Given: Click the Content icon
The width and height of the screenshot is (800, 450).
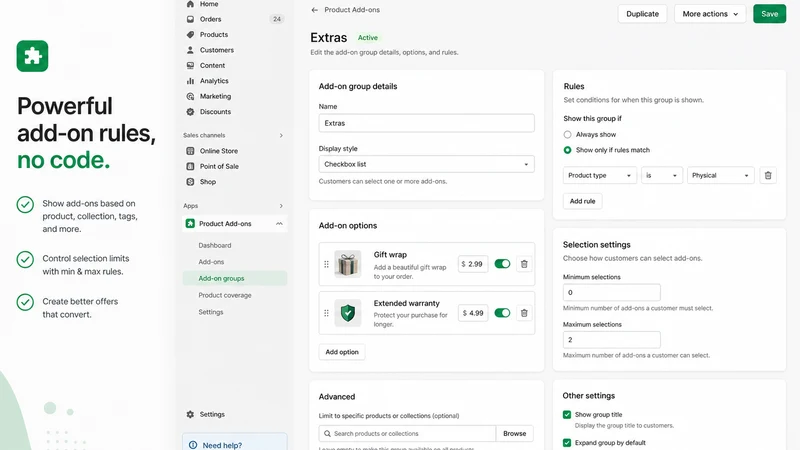Looking at the screenshot, I should tap(190, 65).
